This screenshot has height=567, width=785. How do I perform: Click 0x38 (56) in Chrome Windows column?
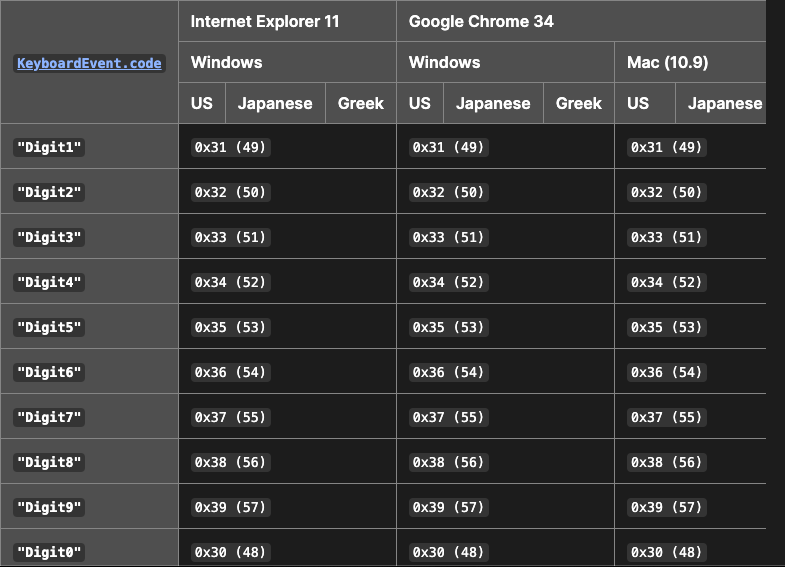click(x=449, y=463)
